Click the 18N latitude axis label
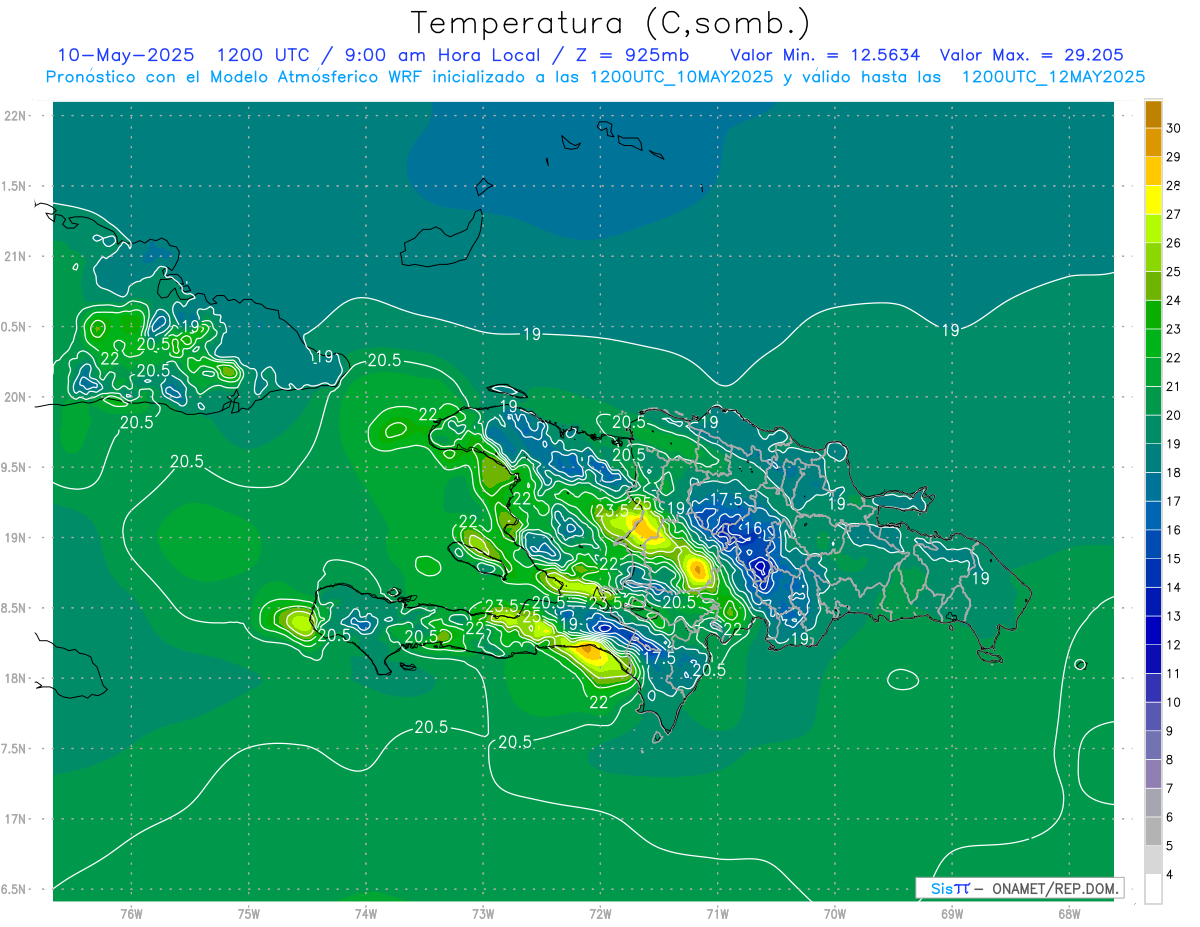The height and width of the screenshot is (927, 1200). click(16, 678)
